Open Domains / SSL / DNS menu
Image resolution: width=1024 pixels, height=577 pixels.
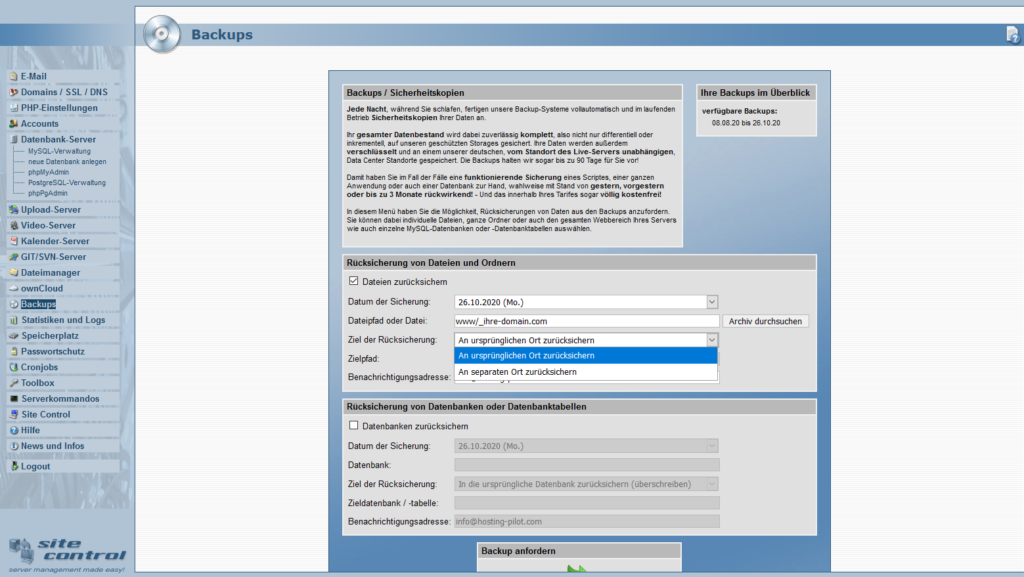[64, 92]
